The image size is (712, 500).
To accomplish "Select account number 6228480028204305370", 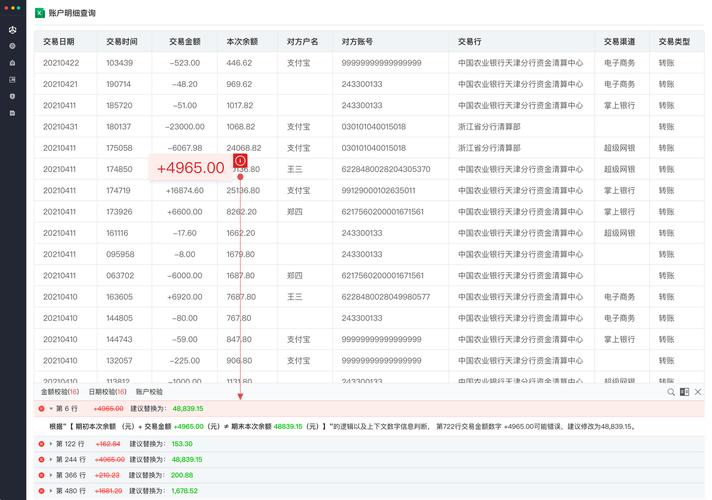I will click(x=386, y=169).
